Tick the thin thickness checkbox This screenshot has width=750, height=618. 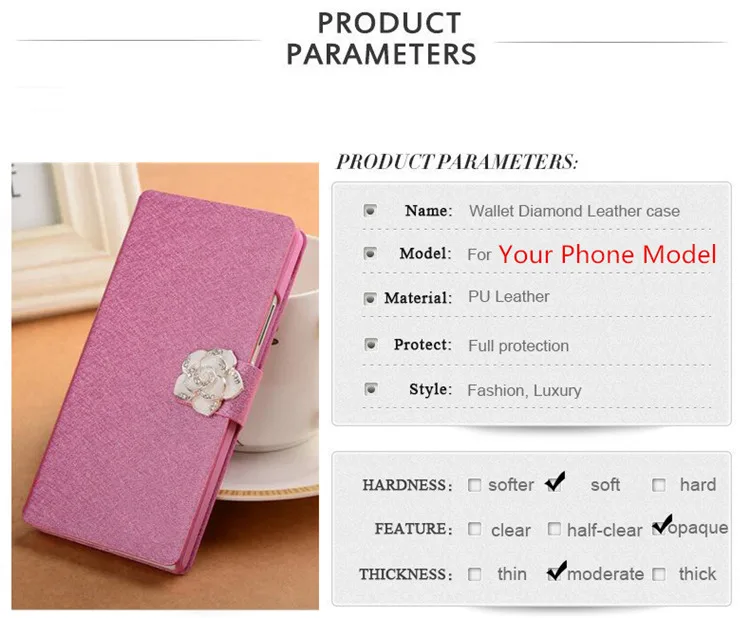pyautogui.click(x=474, y=574)
